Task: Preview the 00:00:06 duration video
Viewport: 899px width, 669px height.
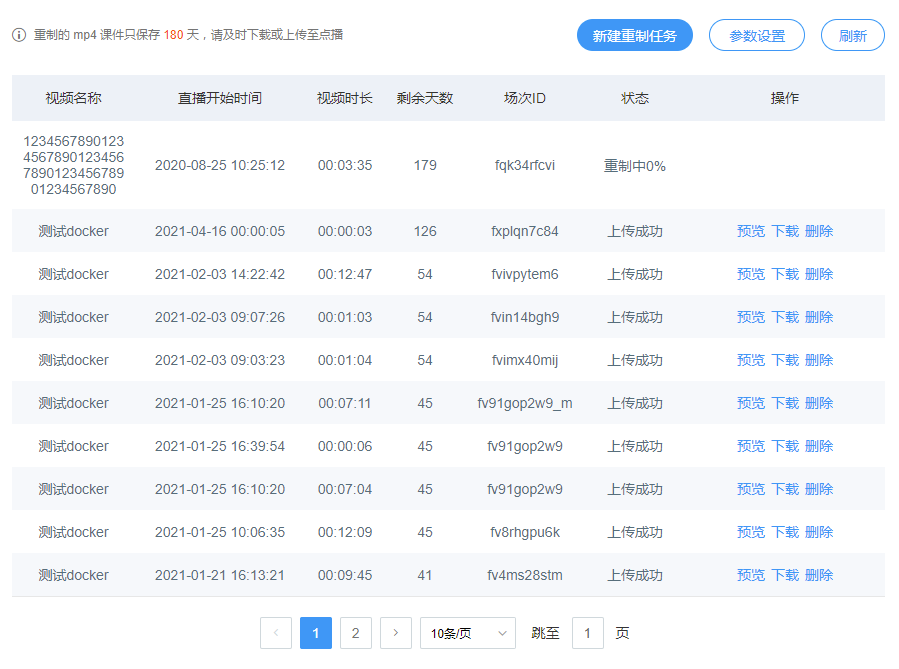Action: coord(751,446)
